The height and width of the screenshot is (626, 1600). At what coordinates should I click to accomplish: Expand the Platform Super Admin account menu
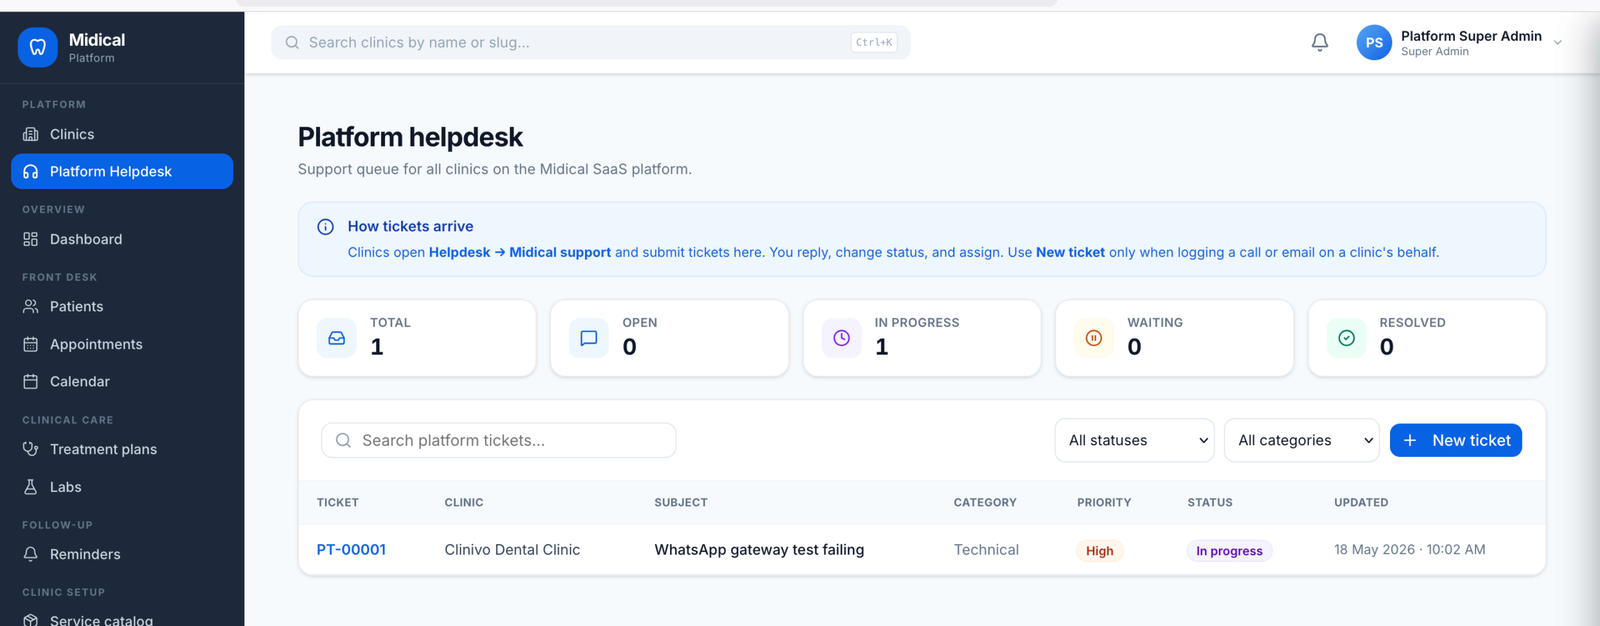point(1557,42)
